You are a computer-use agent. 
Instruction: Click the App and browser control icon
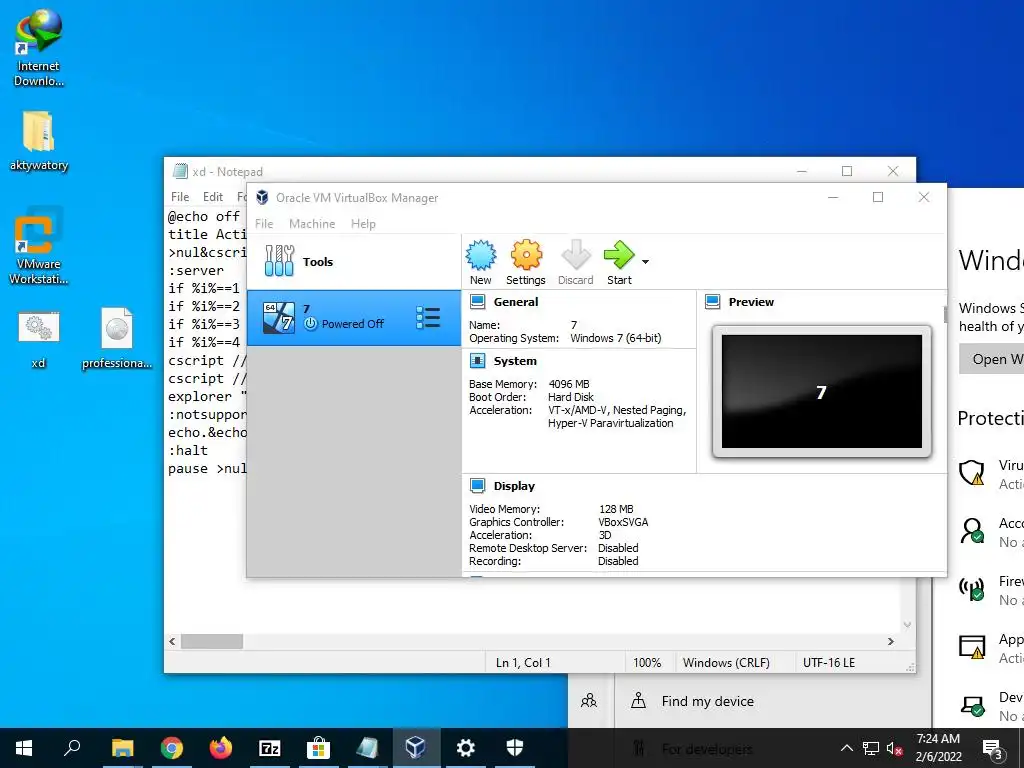click(x=972, y=646)
